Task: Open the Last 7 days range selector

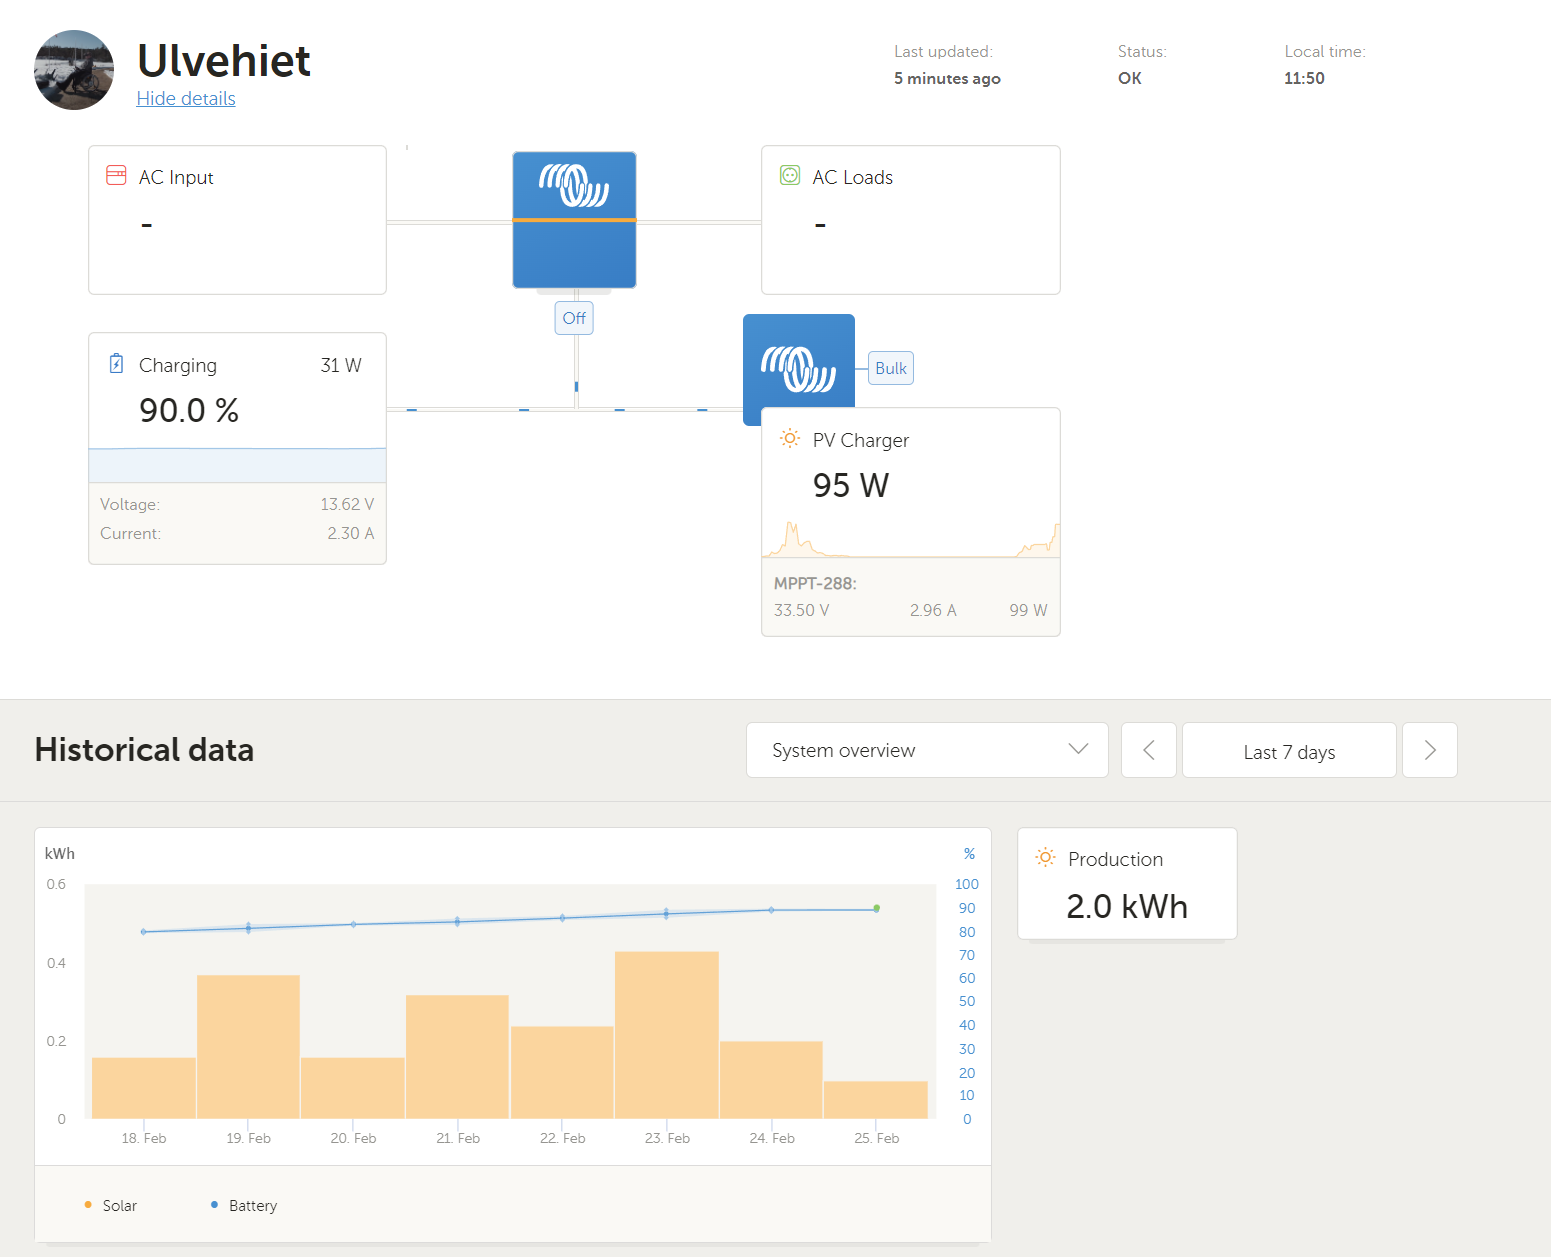Action: click(x=1288, y=751)
